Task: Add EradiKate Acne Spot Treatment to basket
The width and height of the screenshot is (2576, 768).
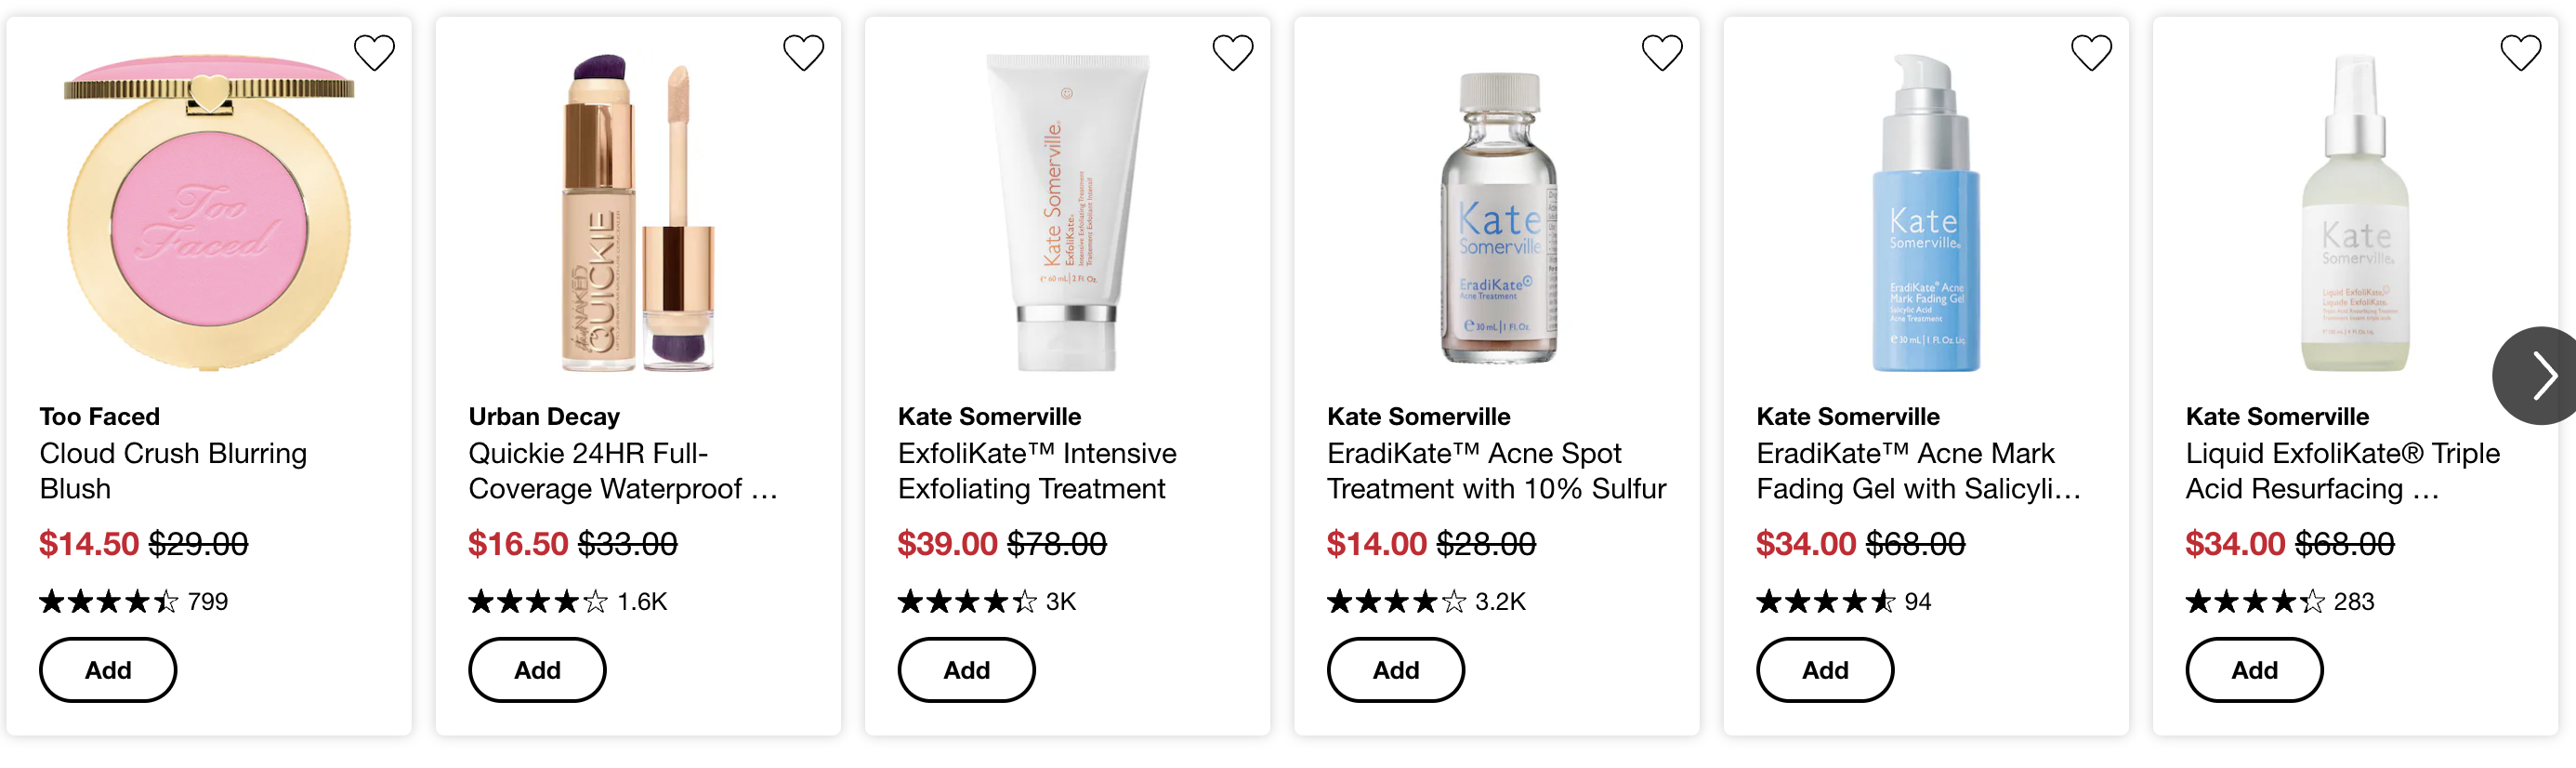Action: (x=1395, y=670)
